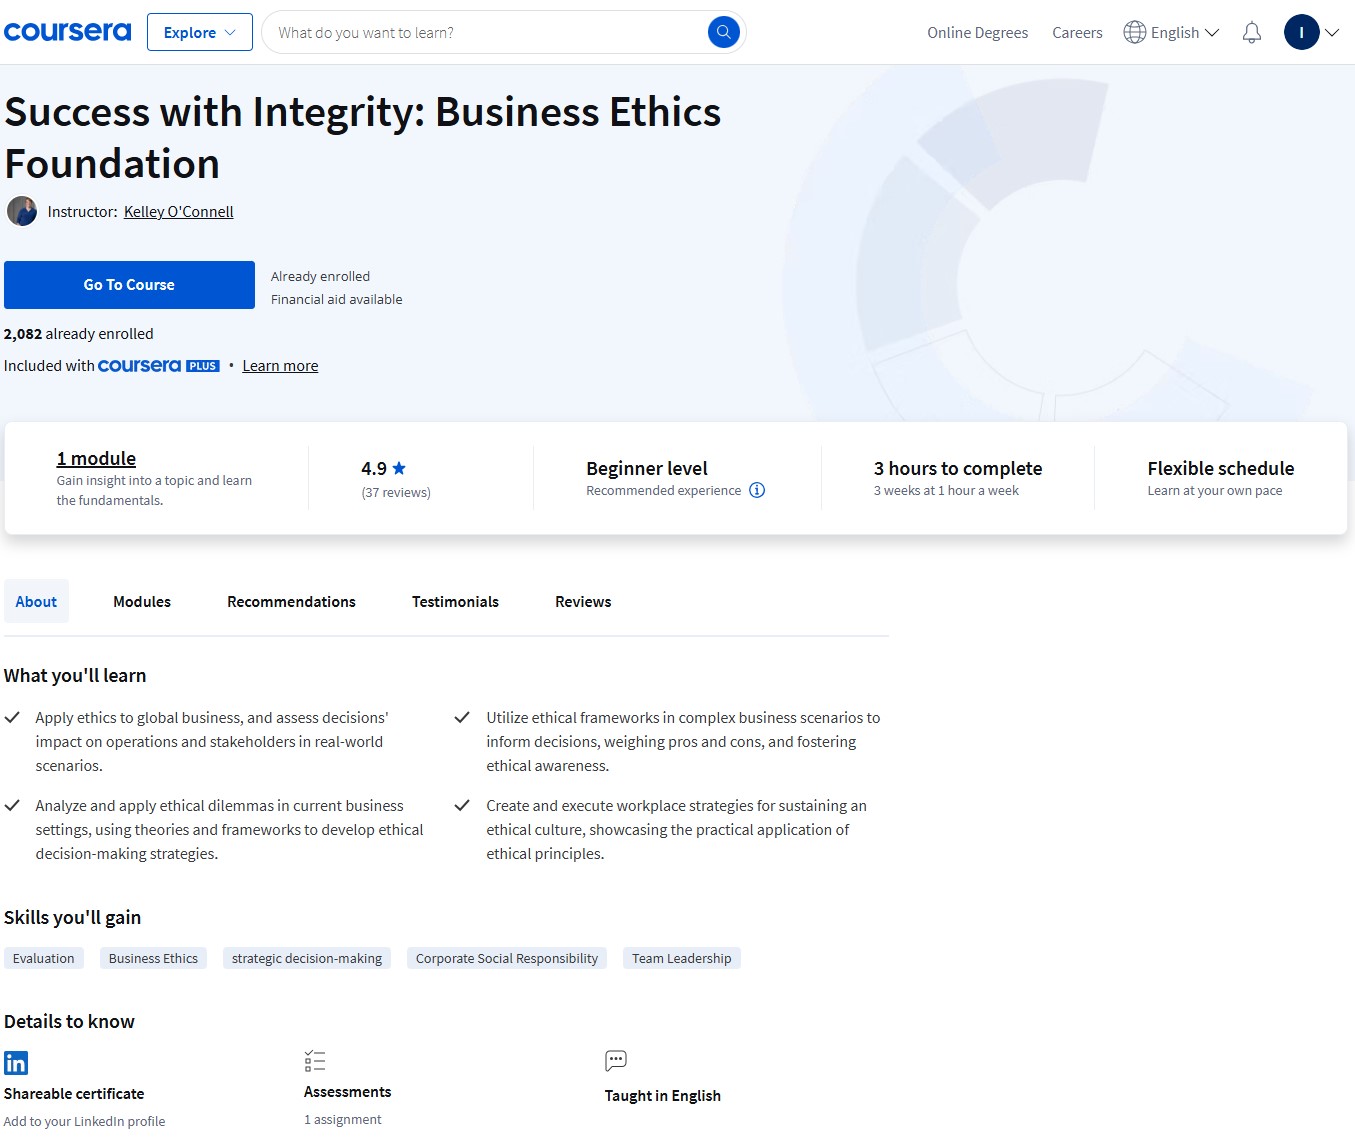This screenshot has width=1355, height=1140.
Task: Select the Business Ethics skill tag
Action: click(153, 958)
